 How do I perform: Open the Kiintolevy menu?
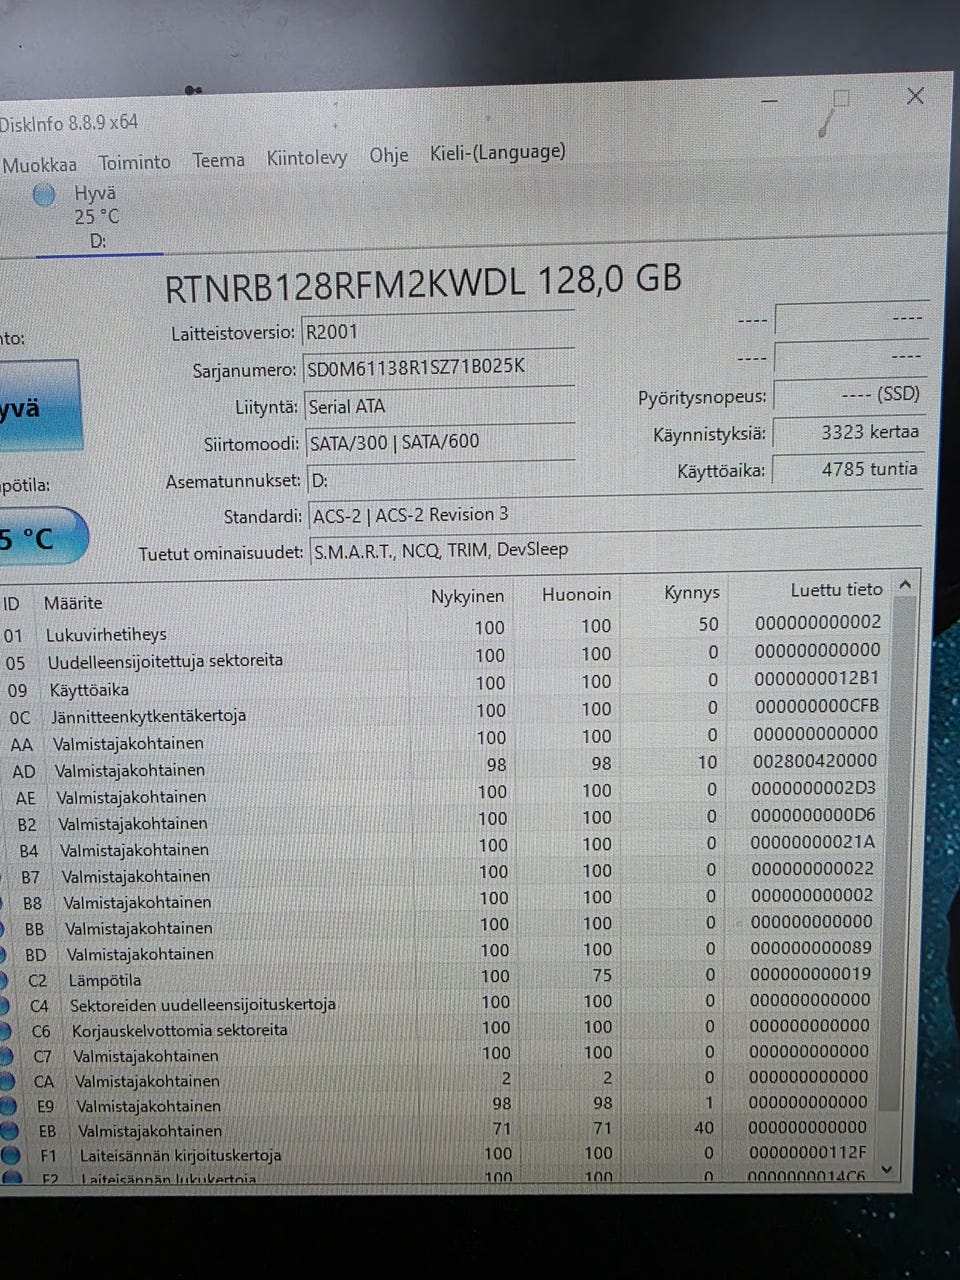click(306, 158)
